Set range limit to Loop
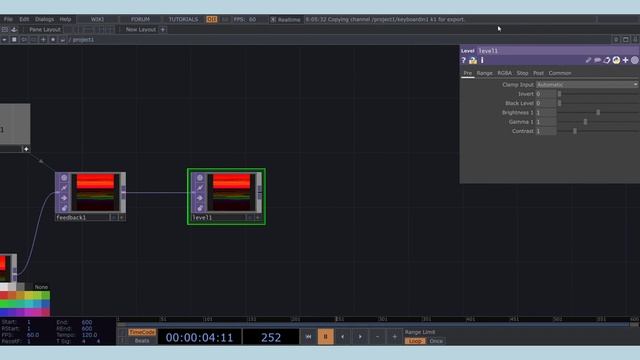 pos(415,341)
